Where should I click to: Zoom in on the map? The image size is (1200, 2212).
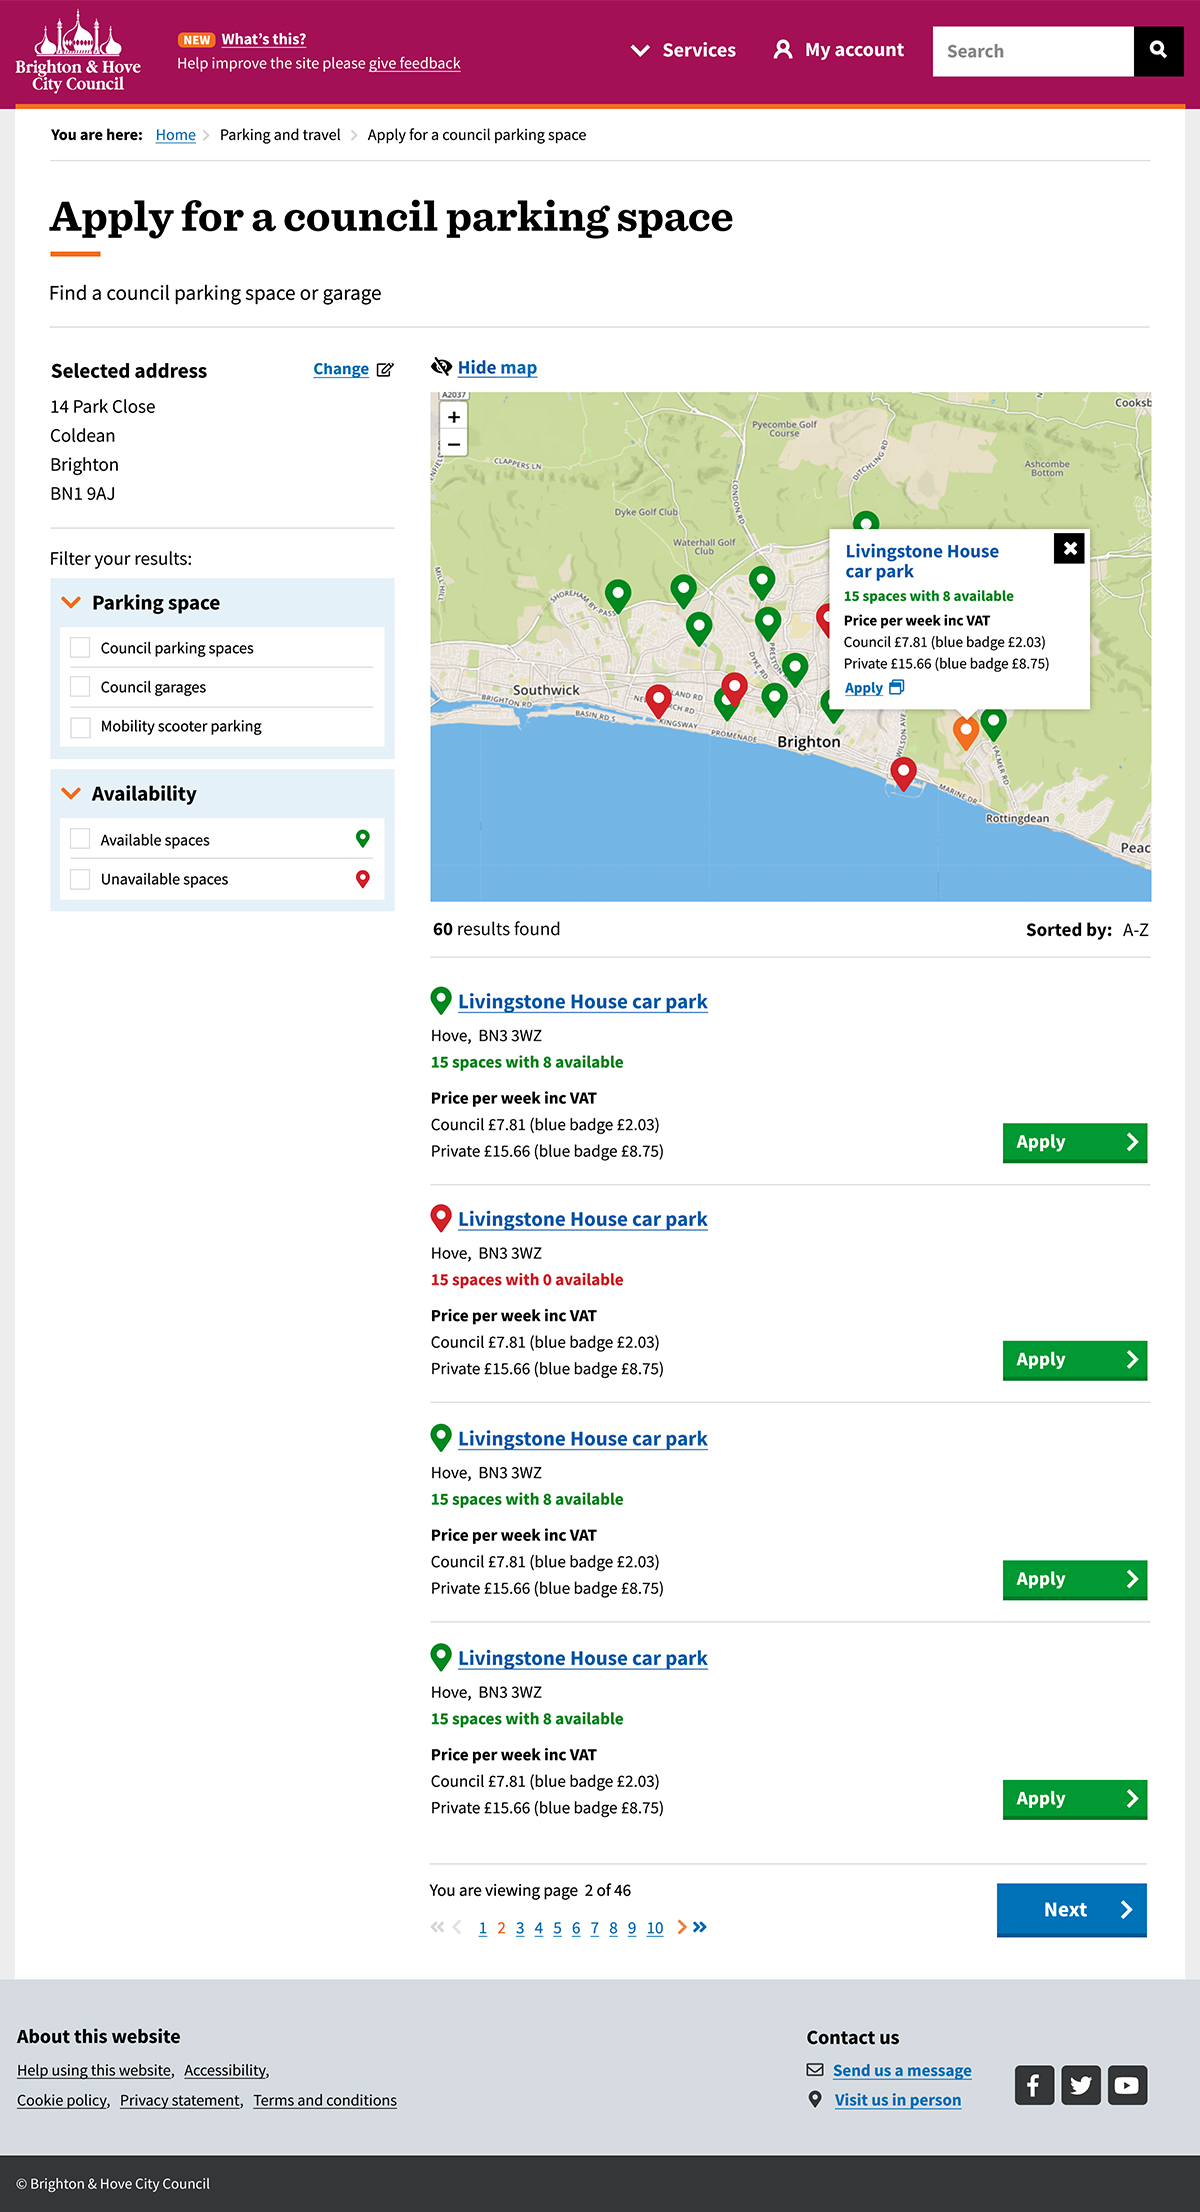(x=454, y=417)
